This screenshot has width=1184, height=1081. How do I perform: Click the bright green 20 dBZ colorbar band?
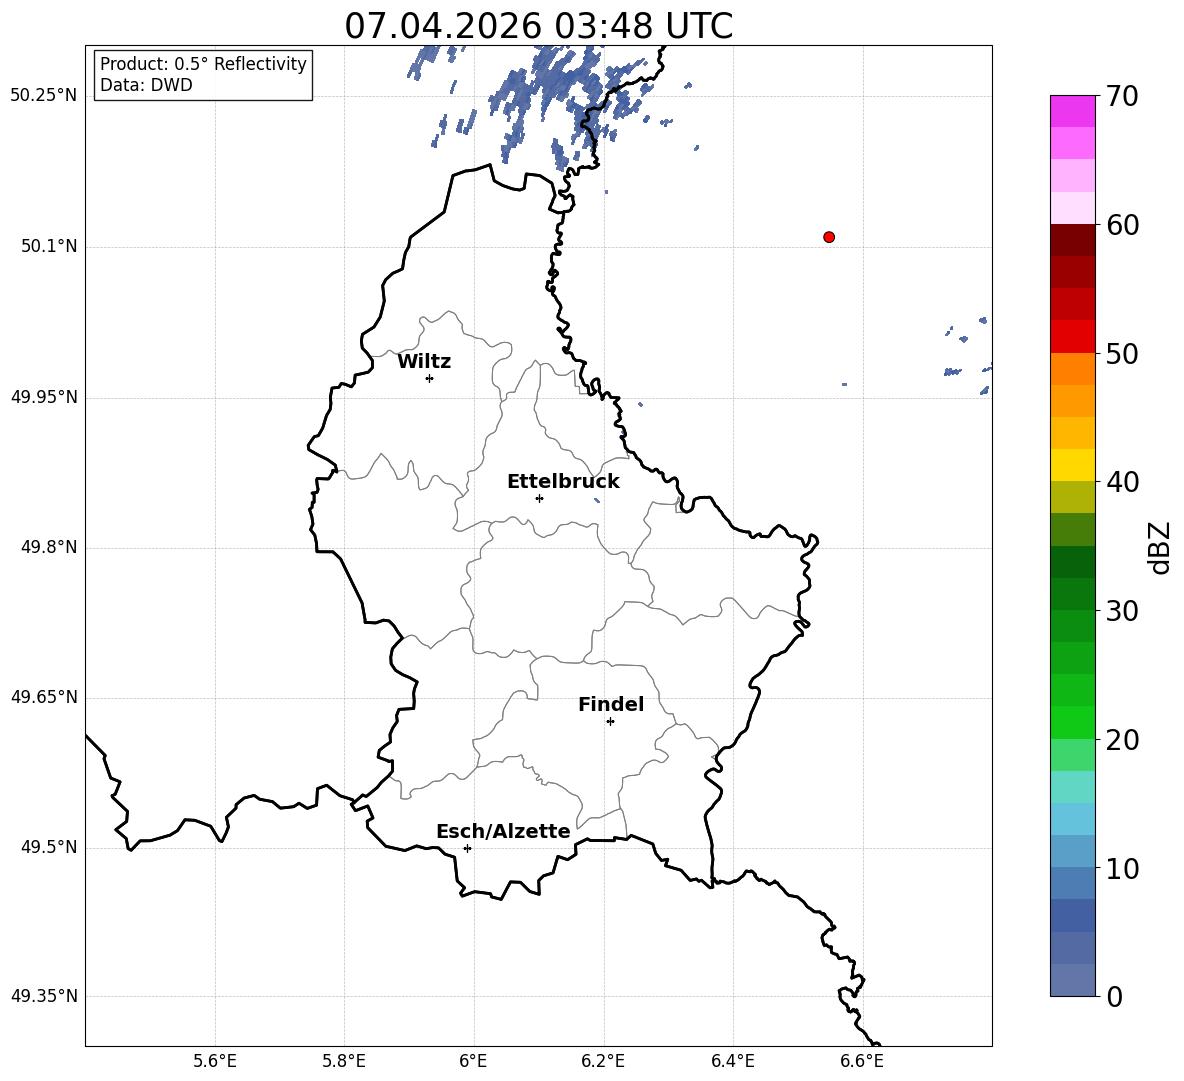[x=1073, y=722]
